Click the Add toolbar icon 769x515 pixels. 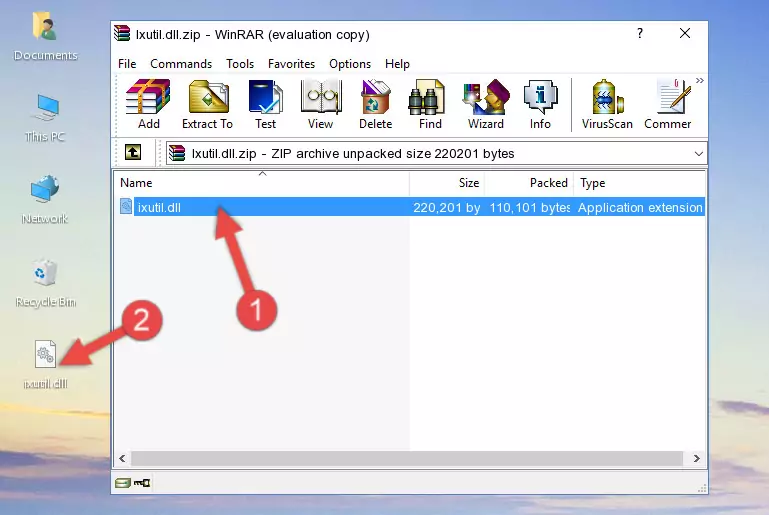(148, 104)
